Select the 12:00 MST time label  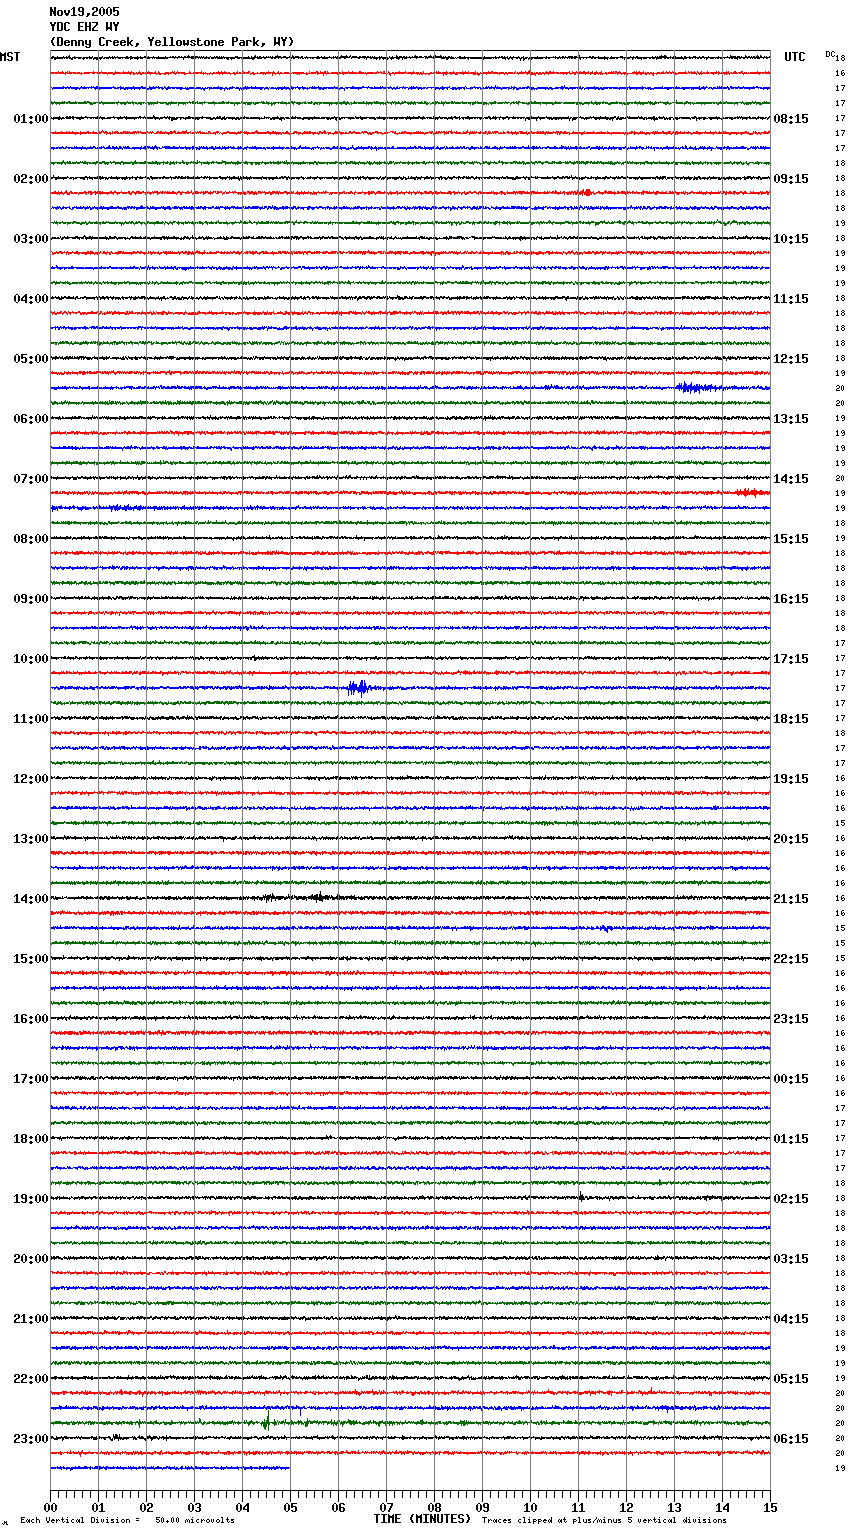30,779
